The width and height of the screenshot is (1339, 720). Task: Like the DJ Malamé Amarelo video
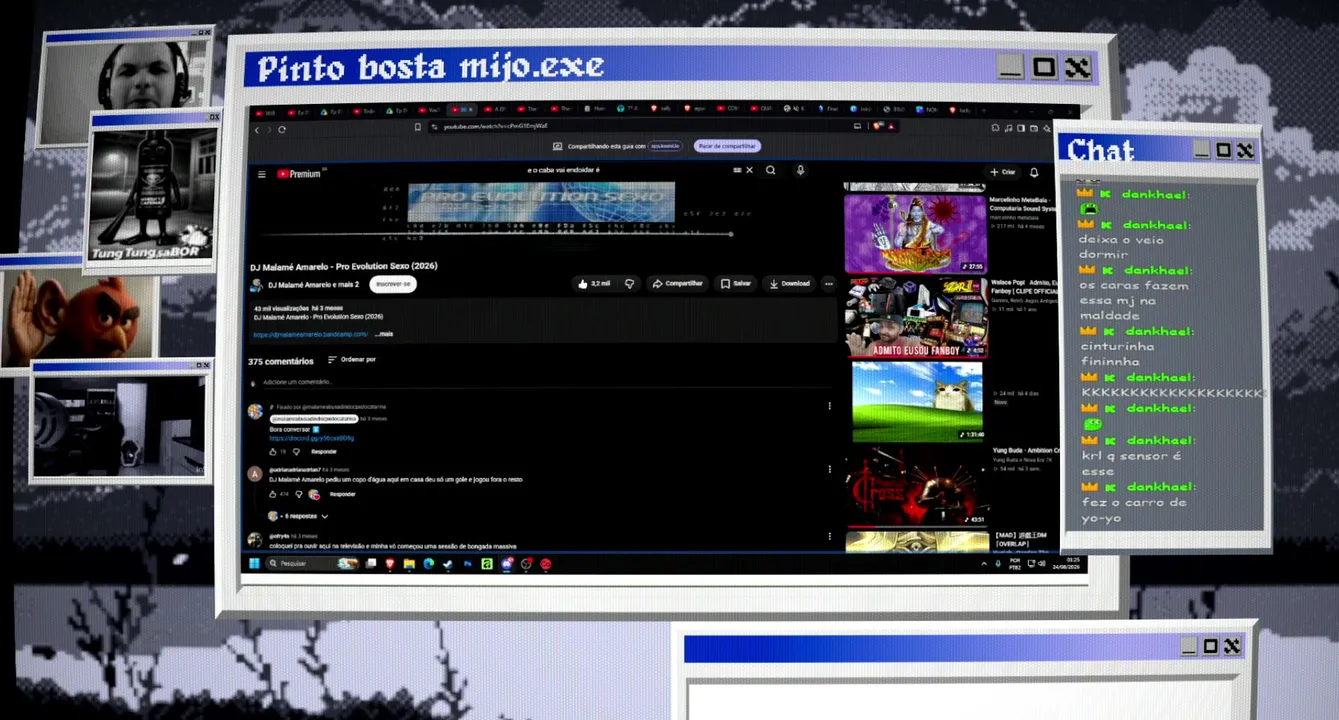click(x=594, y=284)
